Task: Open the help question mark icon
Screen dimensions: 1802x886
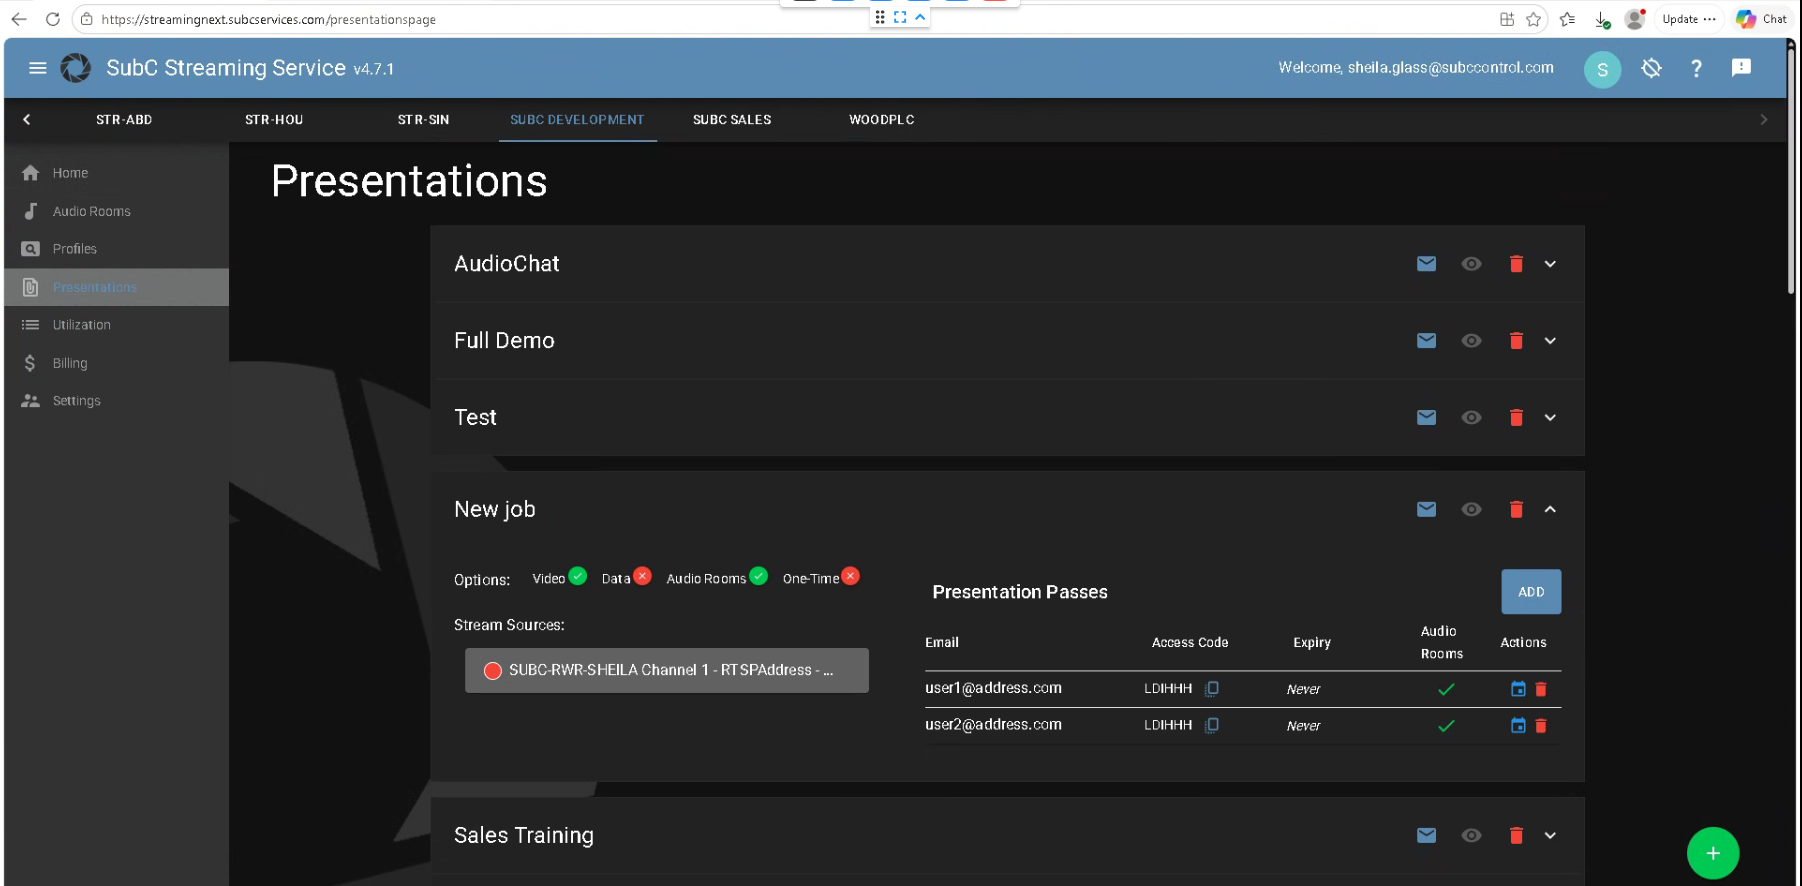Action: (x=1696, y=68)
